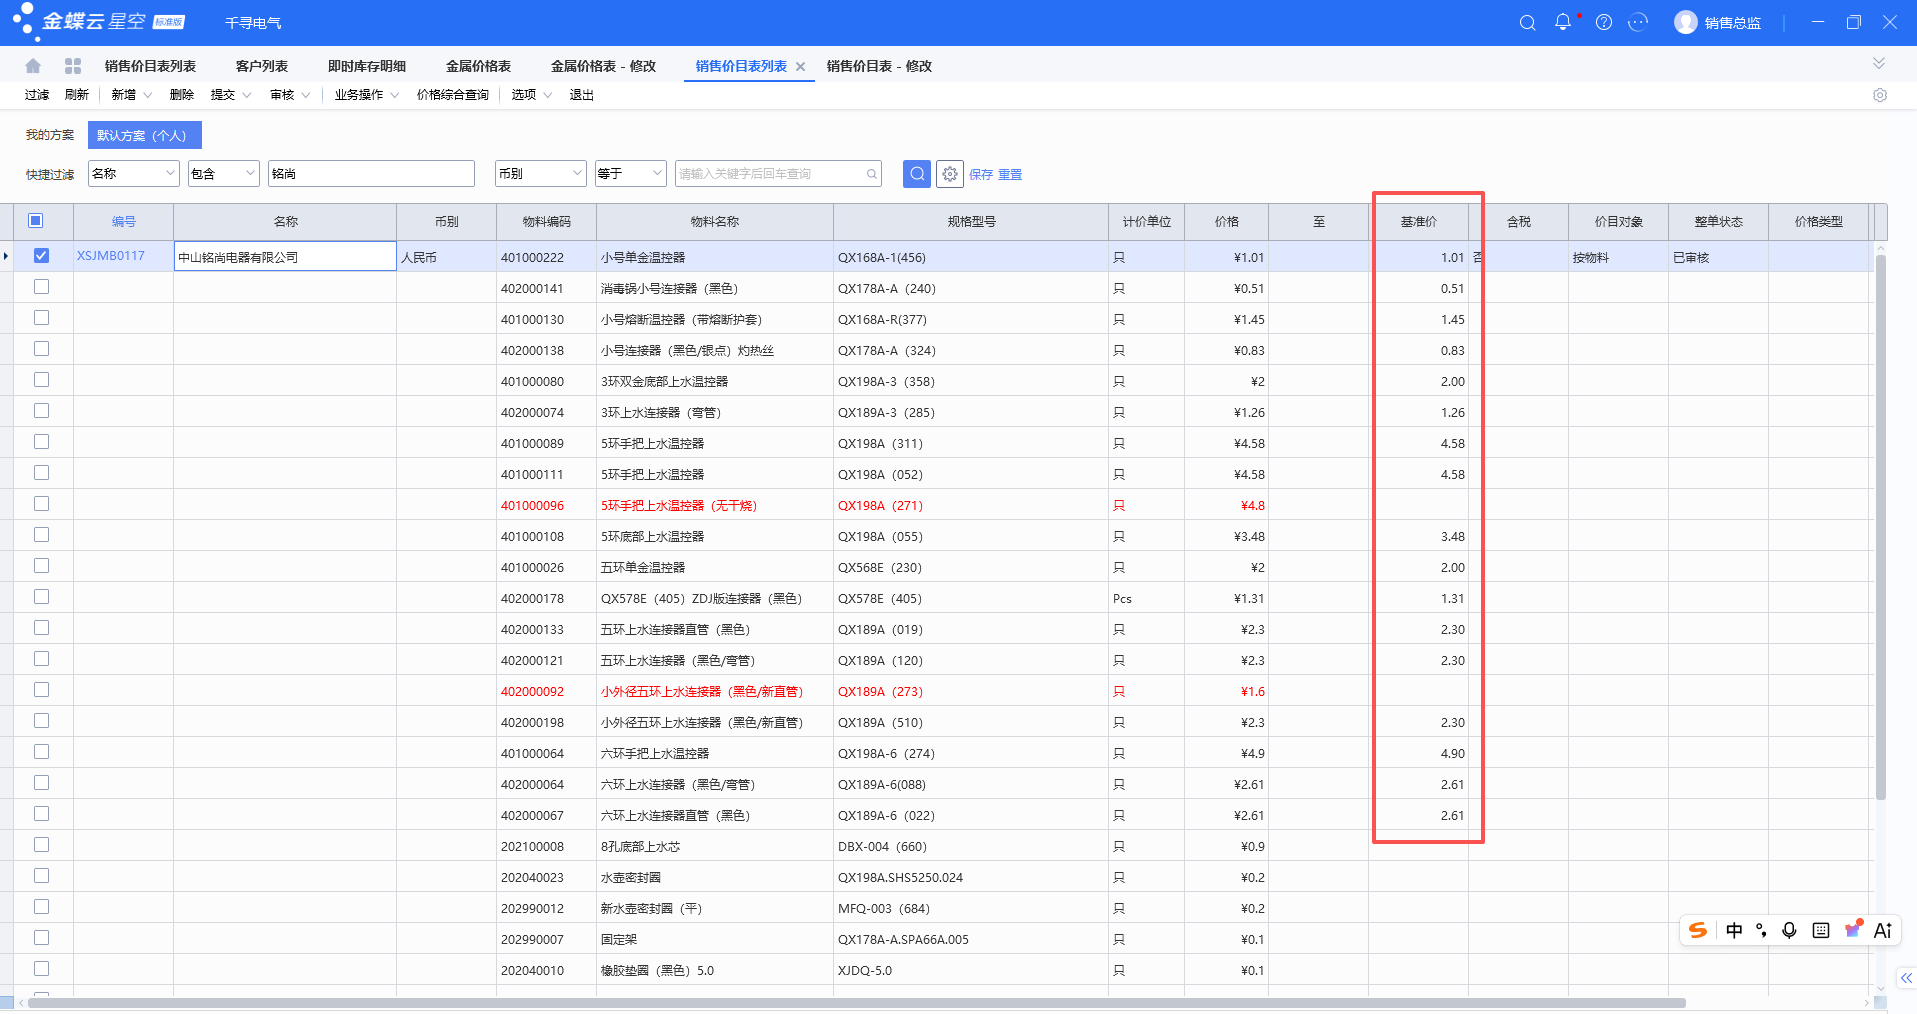Click the blue search filter button
Image resolution: width=1917 pixels, height=1014 pixels.
917,174
